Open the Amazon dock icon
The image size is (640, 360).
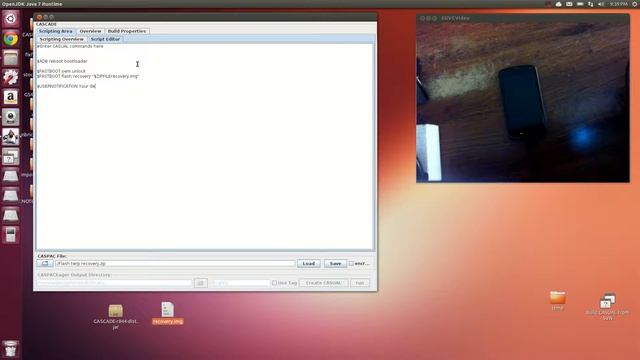11,97
